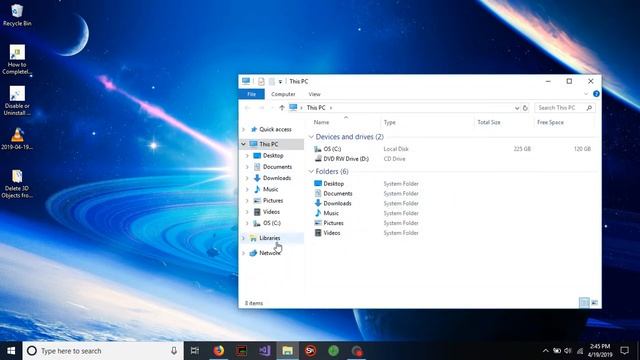
Task: Select the 'How to Completel...' desktop file
Action: pyautogui.click(x=17, y=60)
